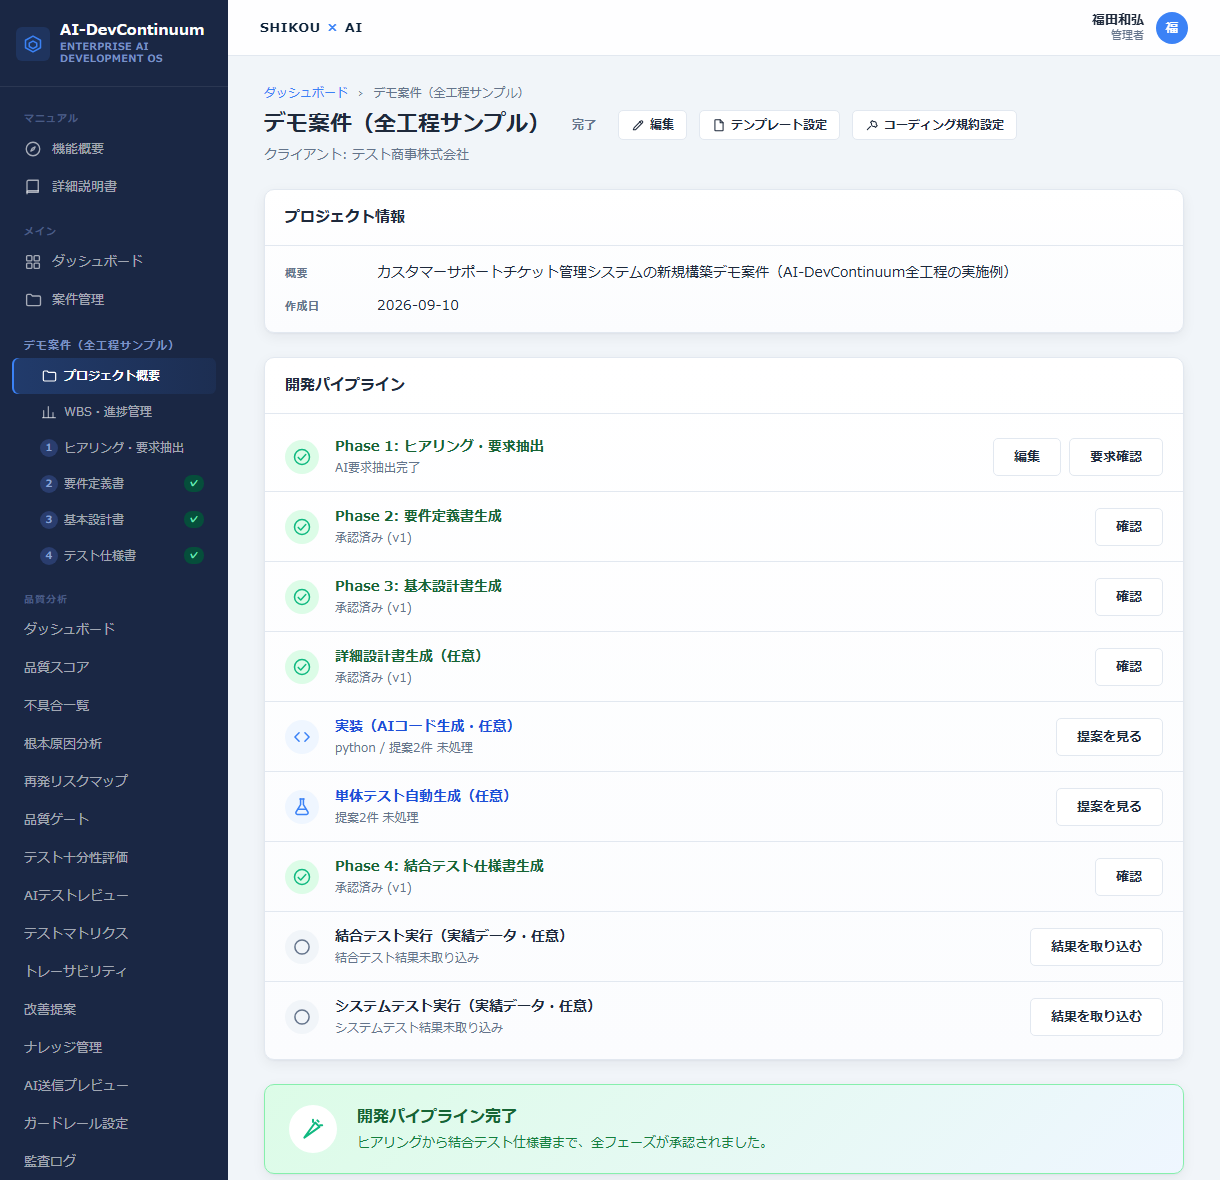Open quality analysis ダッシュボード under 品質分析
Viewport: 1220px width, 1180px height.
pyautogui.click(x=114, y=629)
